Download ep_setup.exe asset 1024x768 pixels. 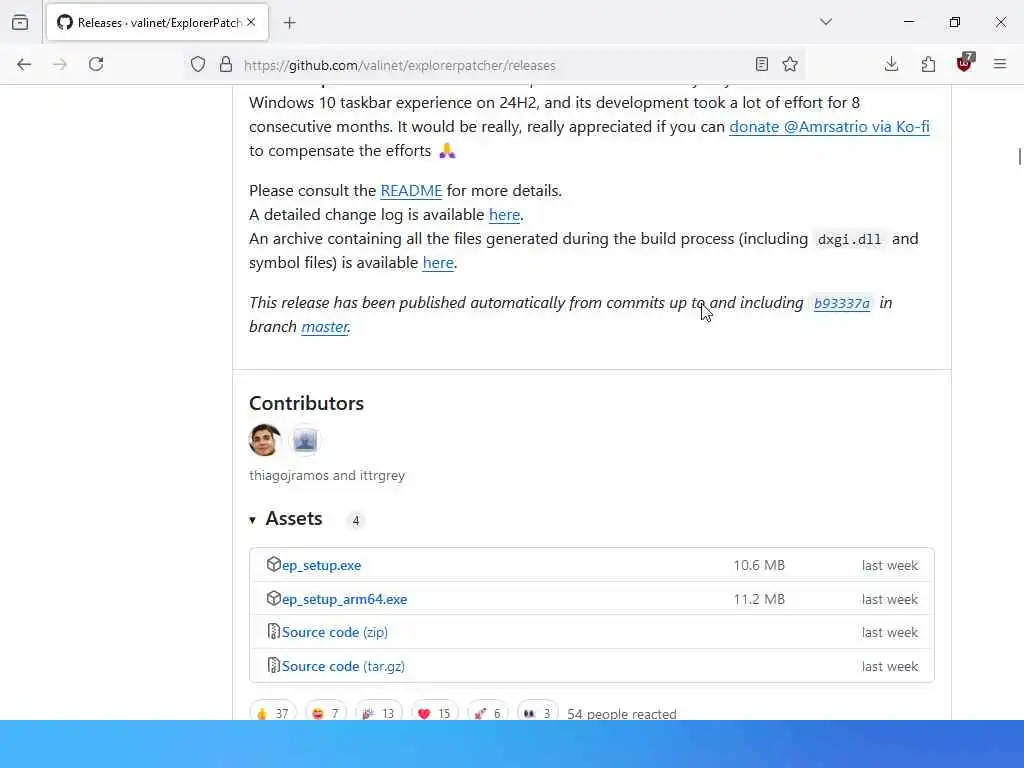click(x=321, y=566)
